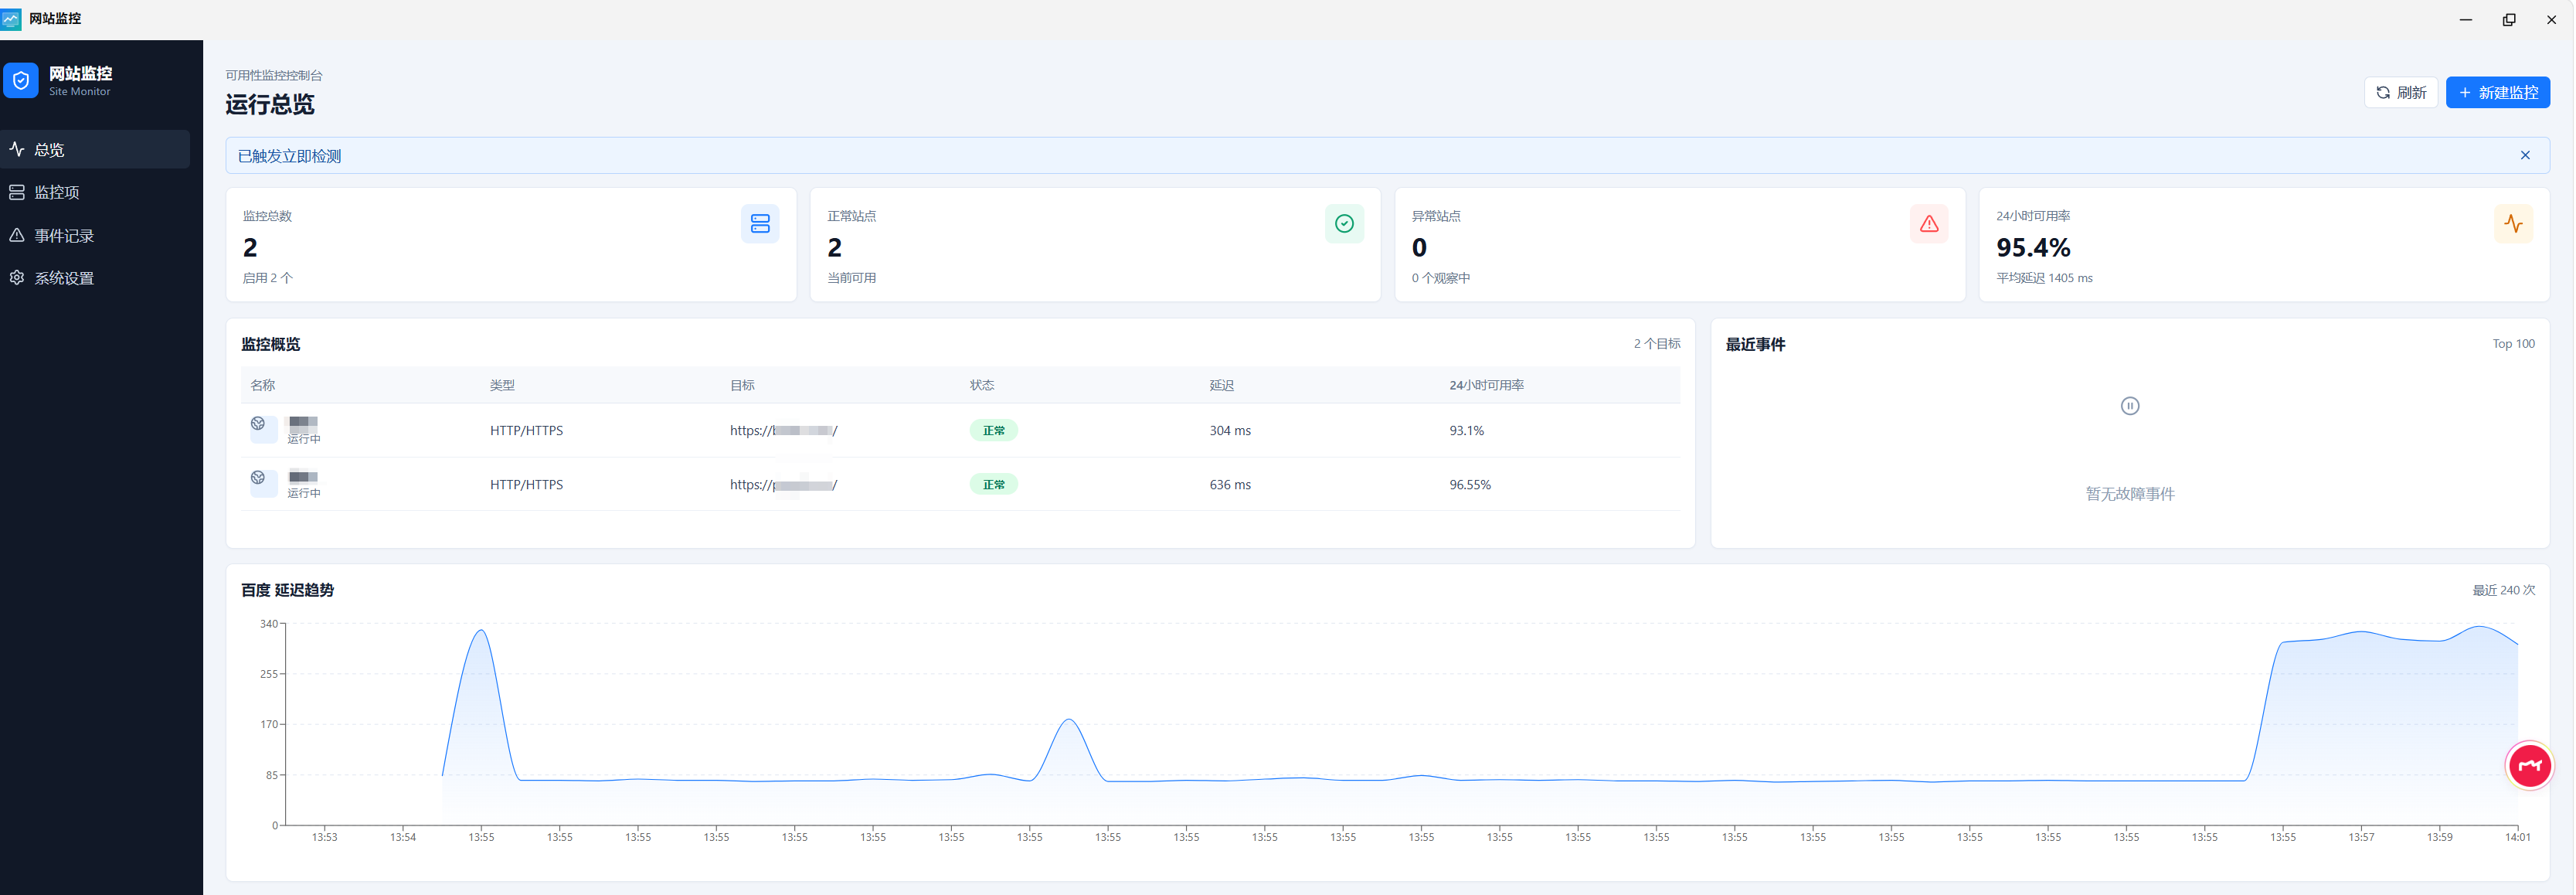Open the 总览 page
The width and height of the screenshot is (2576, 895).
tap(96, 149)
